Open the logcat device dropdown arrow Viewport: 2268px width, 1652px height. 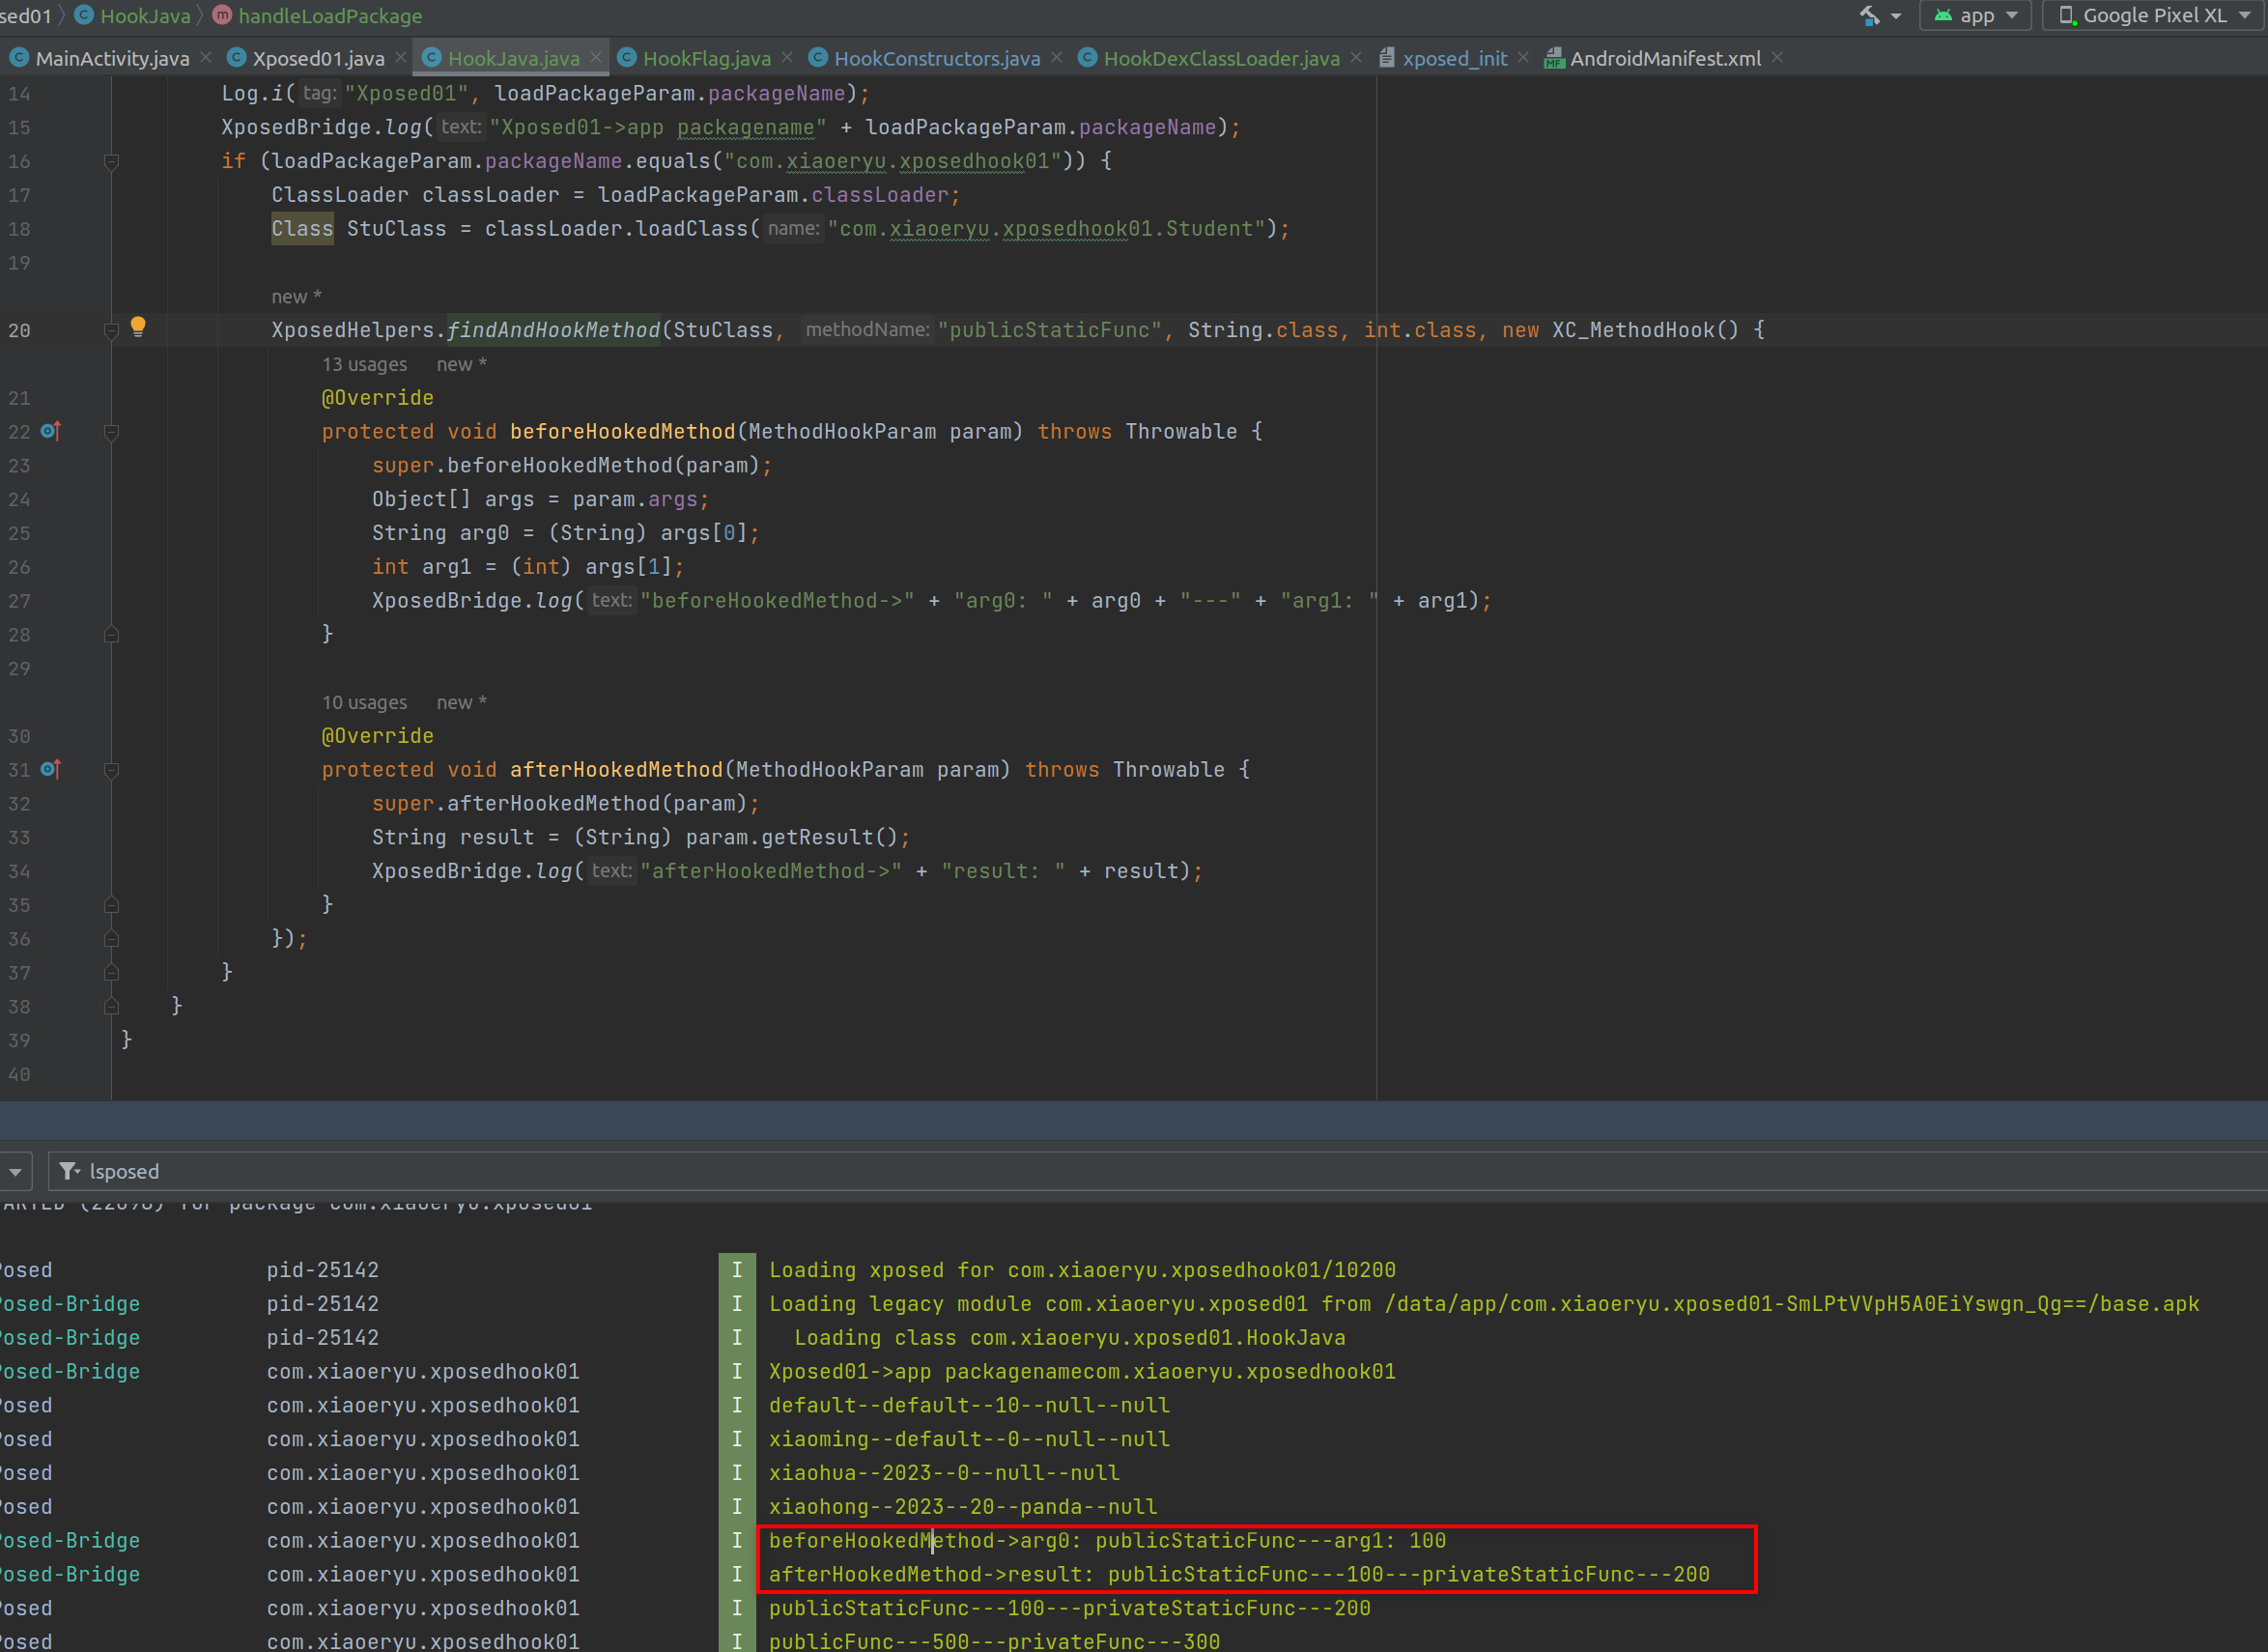point(16,1171)
